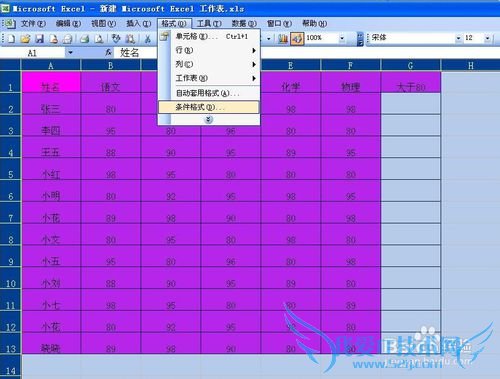Click the Excel workbook icon in menu bar
Viewport: 500px width, 379px height.
pos(10,24)
